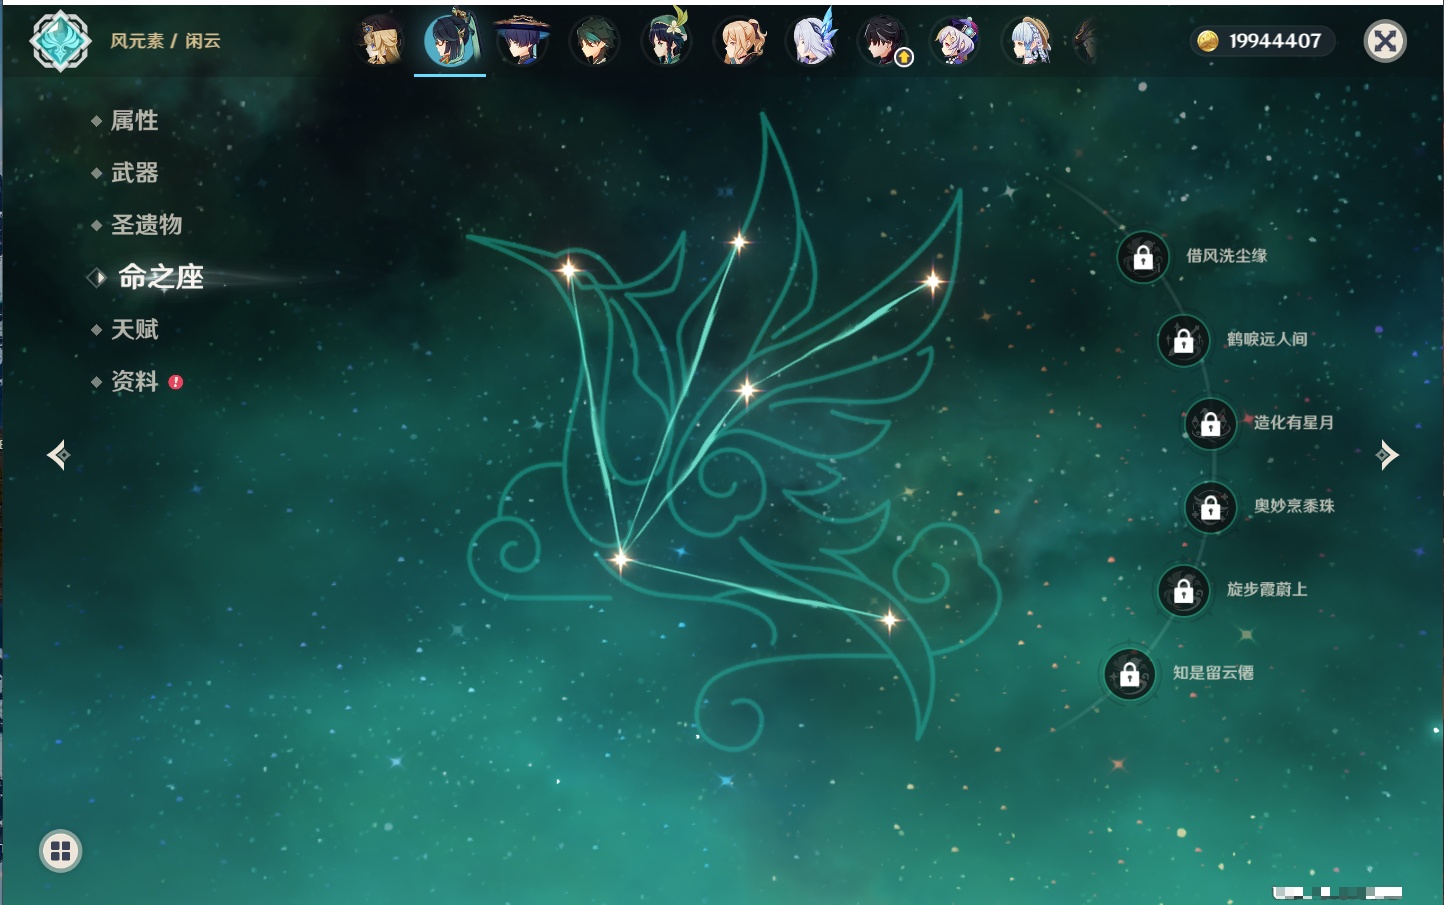The image size is (1444, 905).
Task: Open locked constellation 旋步霞蔚上
Action: 1184,590
